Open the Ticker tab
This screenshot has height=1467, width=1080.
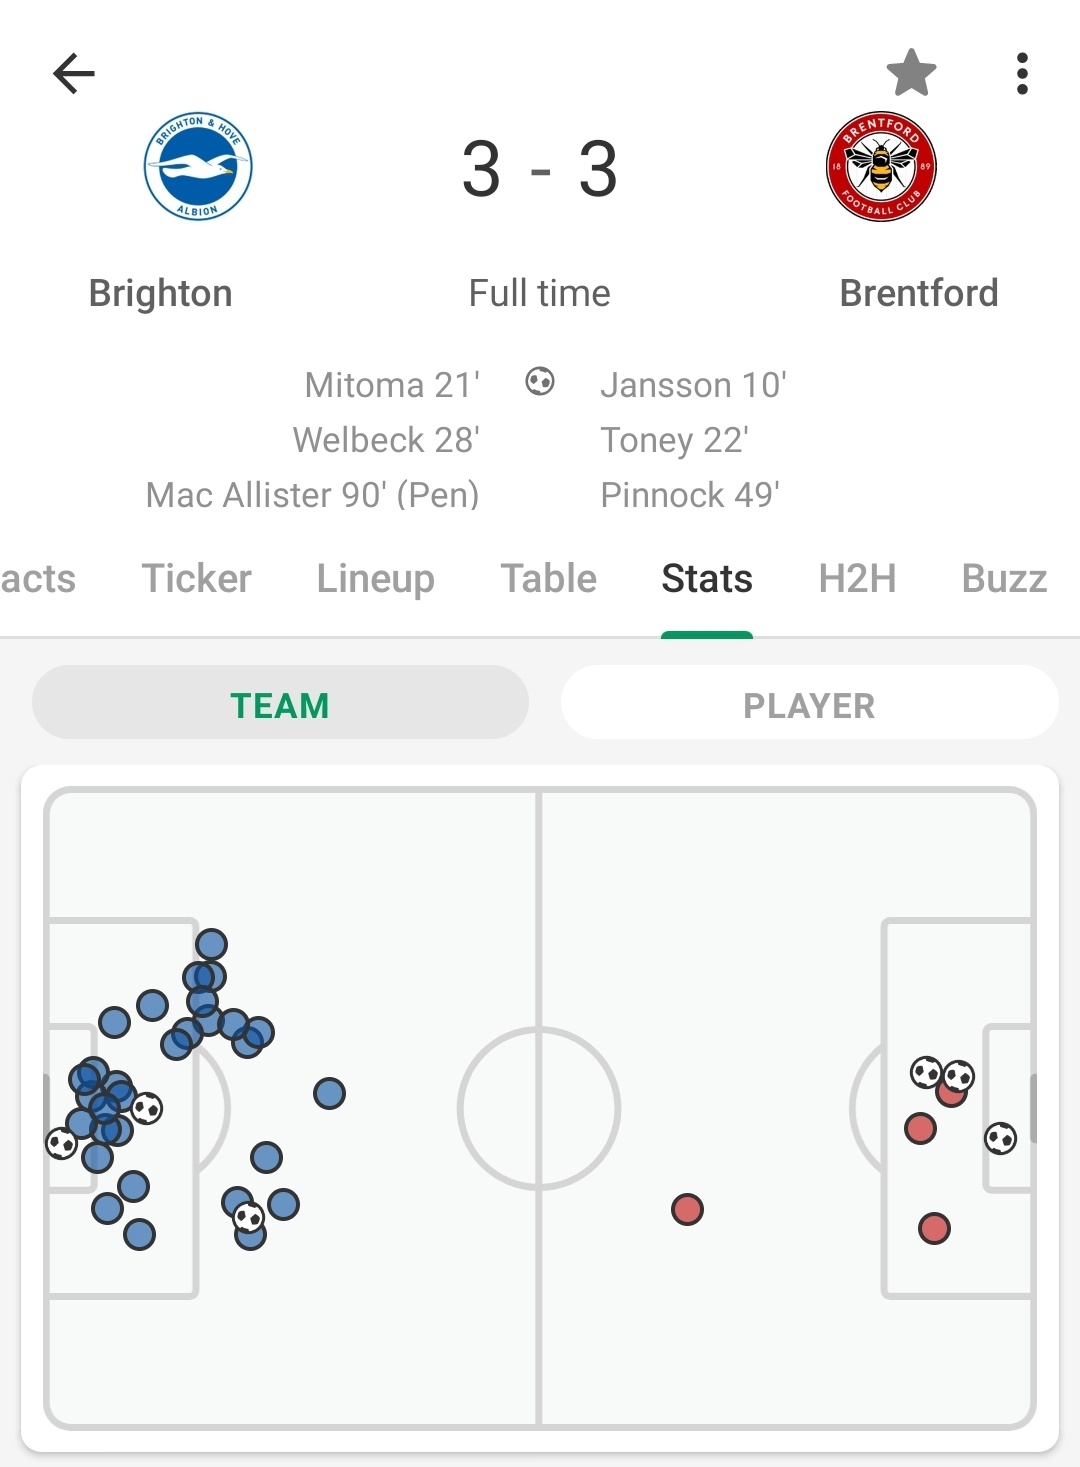click(x=196, y=578)
